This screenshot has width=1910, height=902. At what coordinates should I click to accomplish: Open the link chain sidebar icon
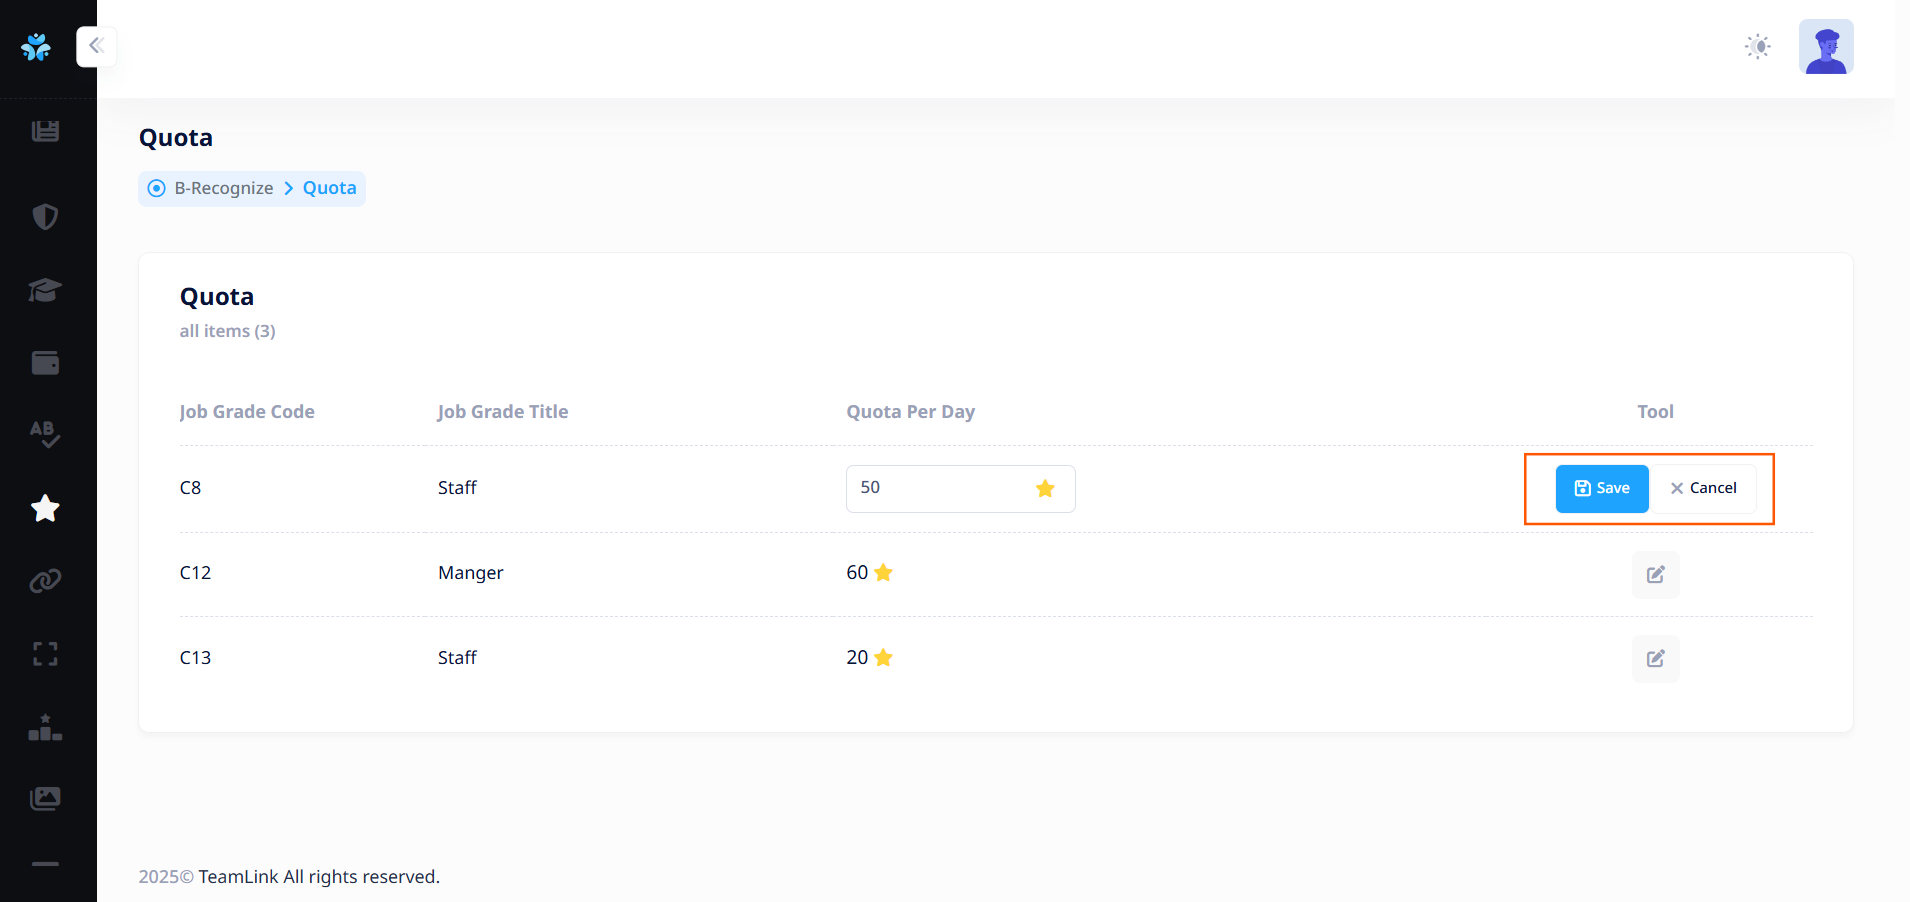[45, 581]
